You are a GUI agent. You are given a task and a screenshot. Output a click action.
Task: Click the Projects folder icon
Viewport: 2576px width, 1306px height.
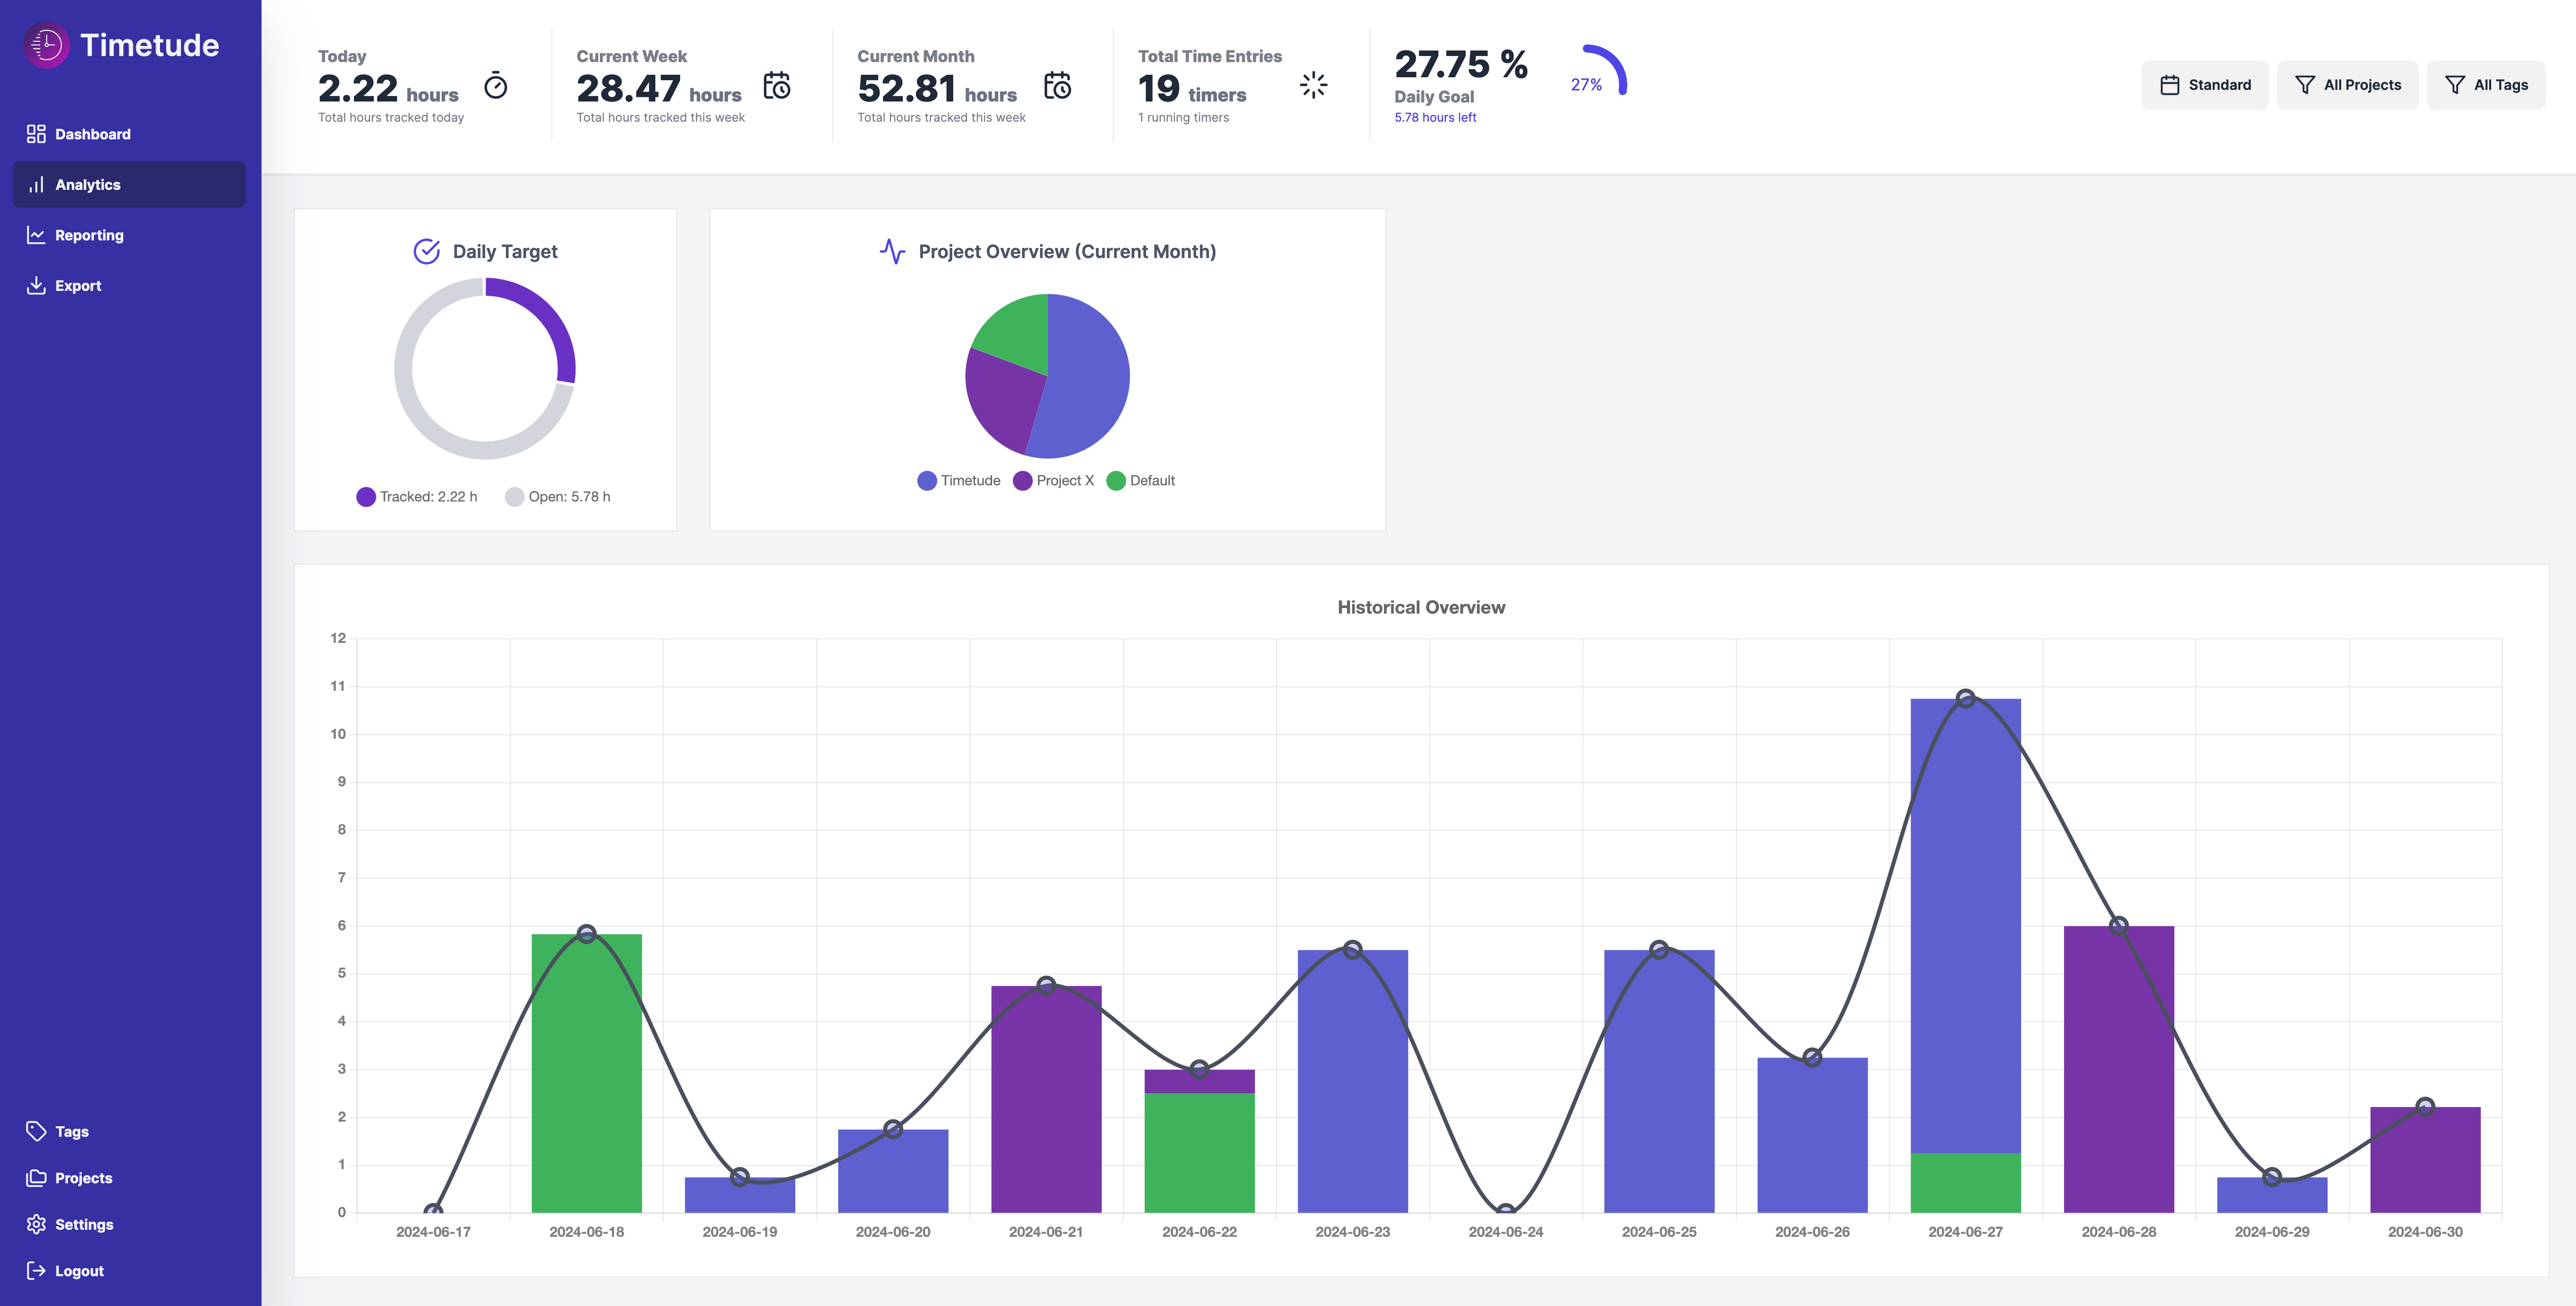(x=36, y=1178)
